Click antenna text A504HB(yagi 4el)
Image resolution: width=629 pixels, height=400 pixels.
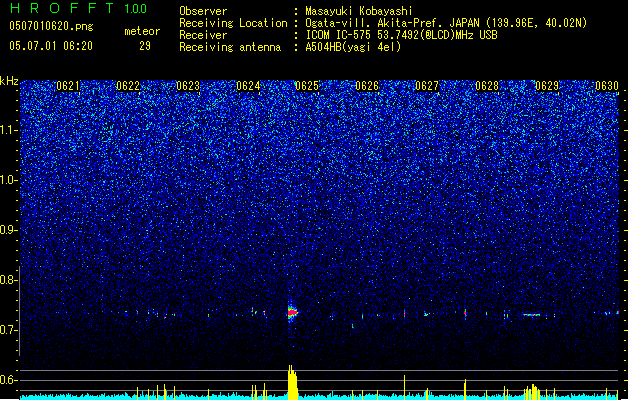point(353,47)
